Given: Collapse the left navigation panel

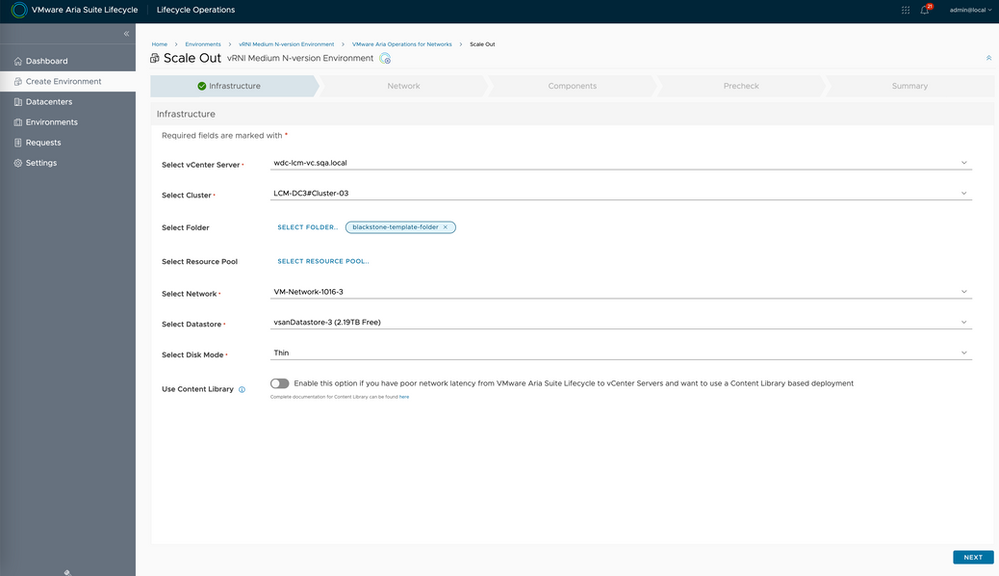Looking at the screenshot, I should point(125,32).
